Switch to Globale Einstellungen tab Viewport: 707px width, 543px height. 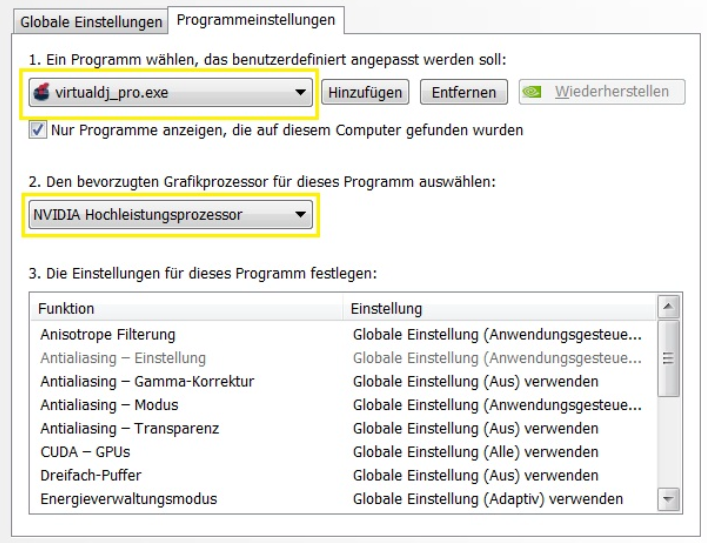[90, 21]
